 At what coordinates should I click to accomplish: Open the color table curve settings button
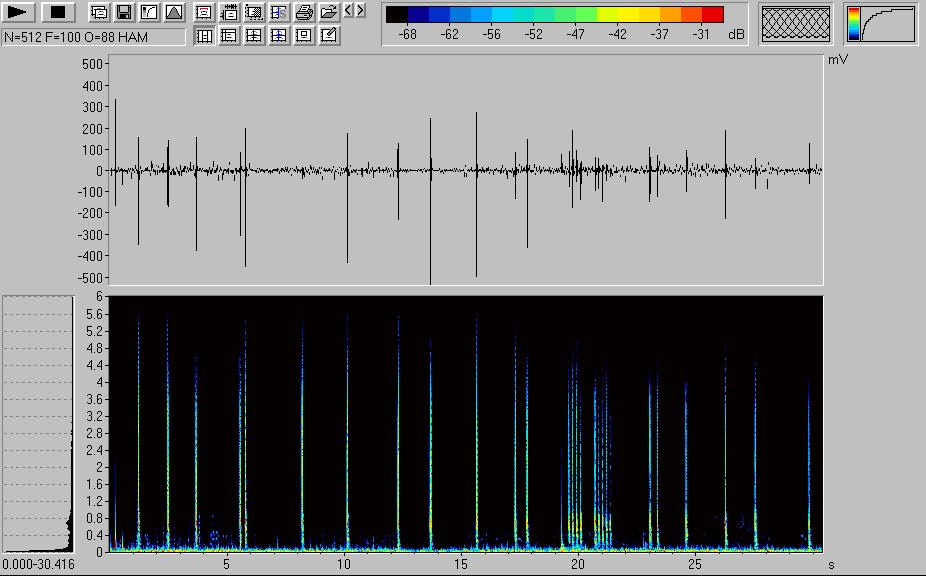coord(881,24)
